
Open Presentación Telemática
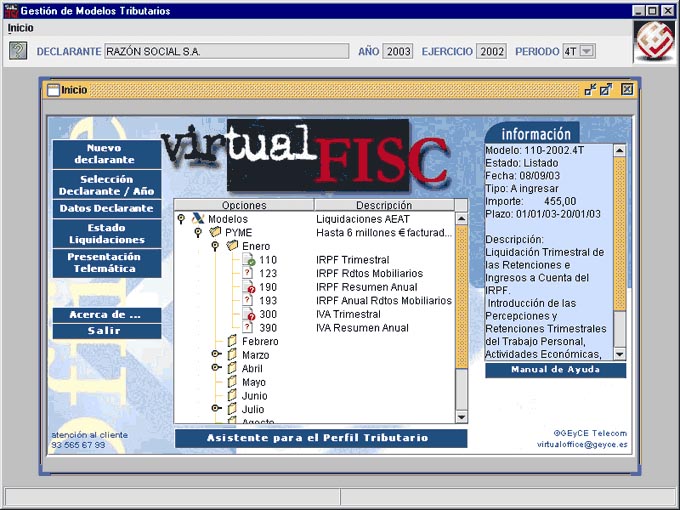click(107, 263)
